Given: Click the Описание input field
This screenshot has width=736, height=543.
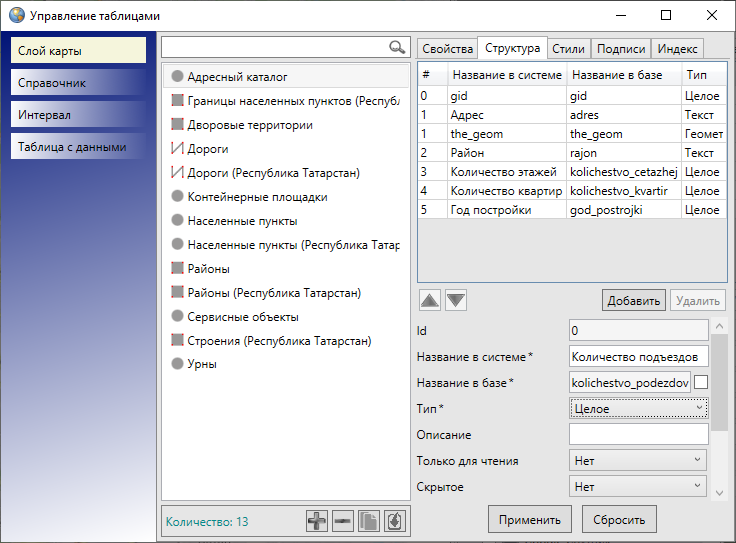Looking at the screenshot, I should [638, 434].
